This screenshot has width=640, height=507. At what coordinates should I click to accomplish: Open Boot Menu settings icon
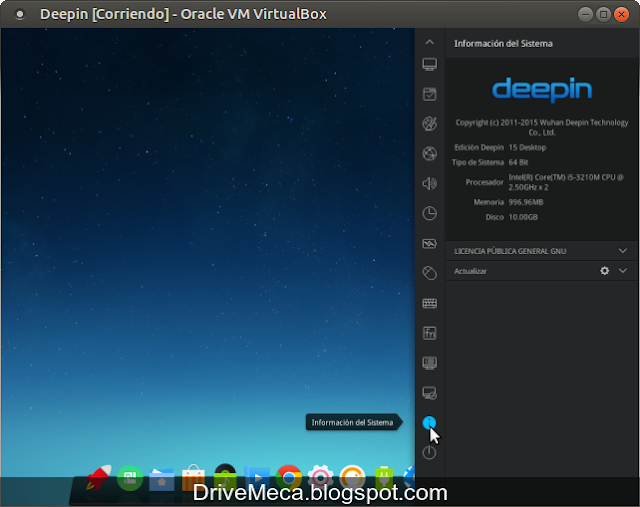pos(429,363)
